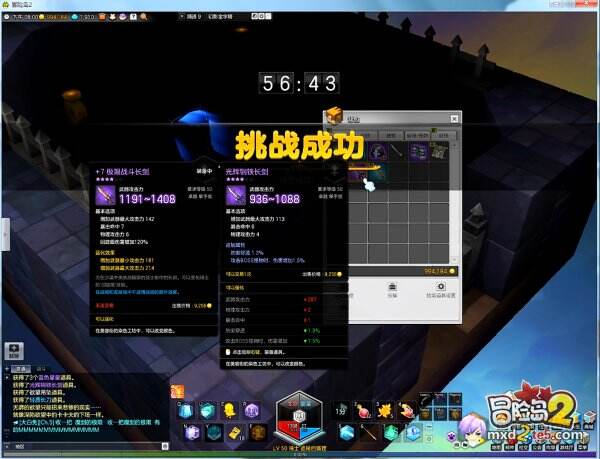Use the blue crystal skill in slot 5
This screenshot has width=600, height=459.
[347, 432]
